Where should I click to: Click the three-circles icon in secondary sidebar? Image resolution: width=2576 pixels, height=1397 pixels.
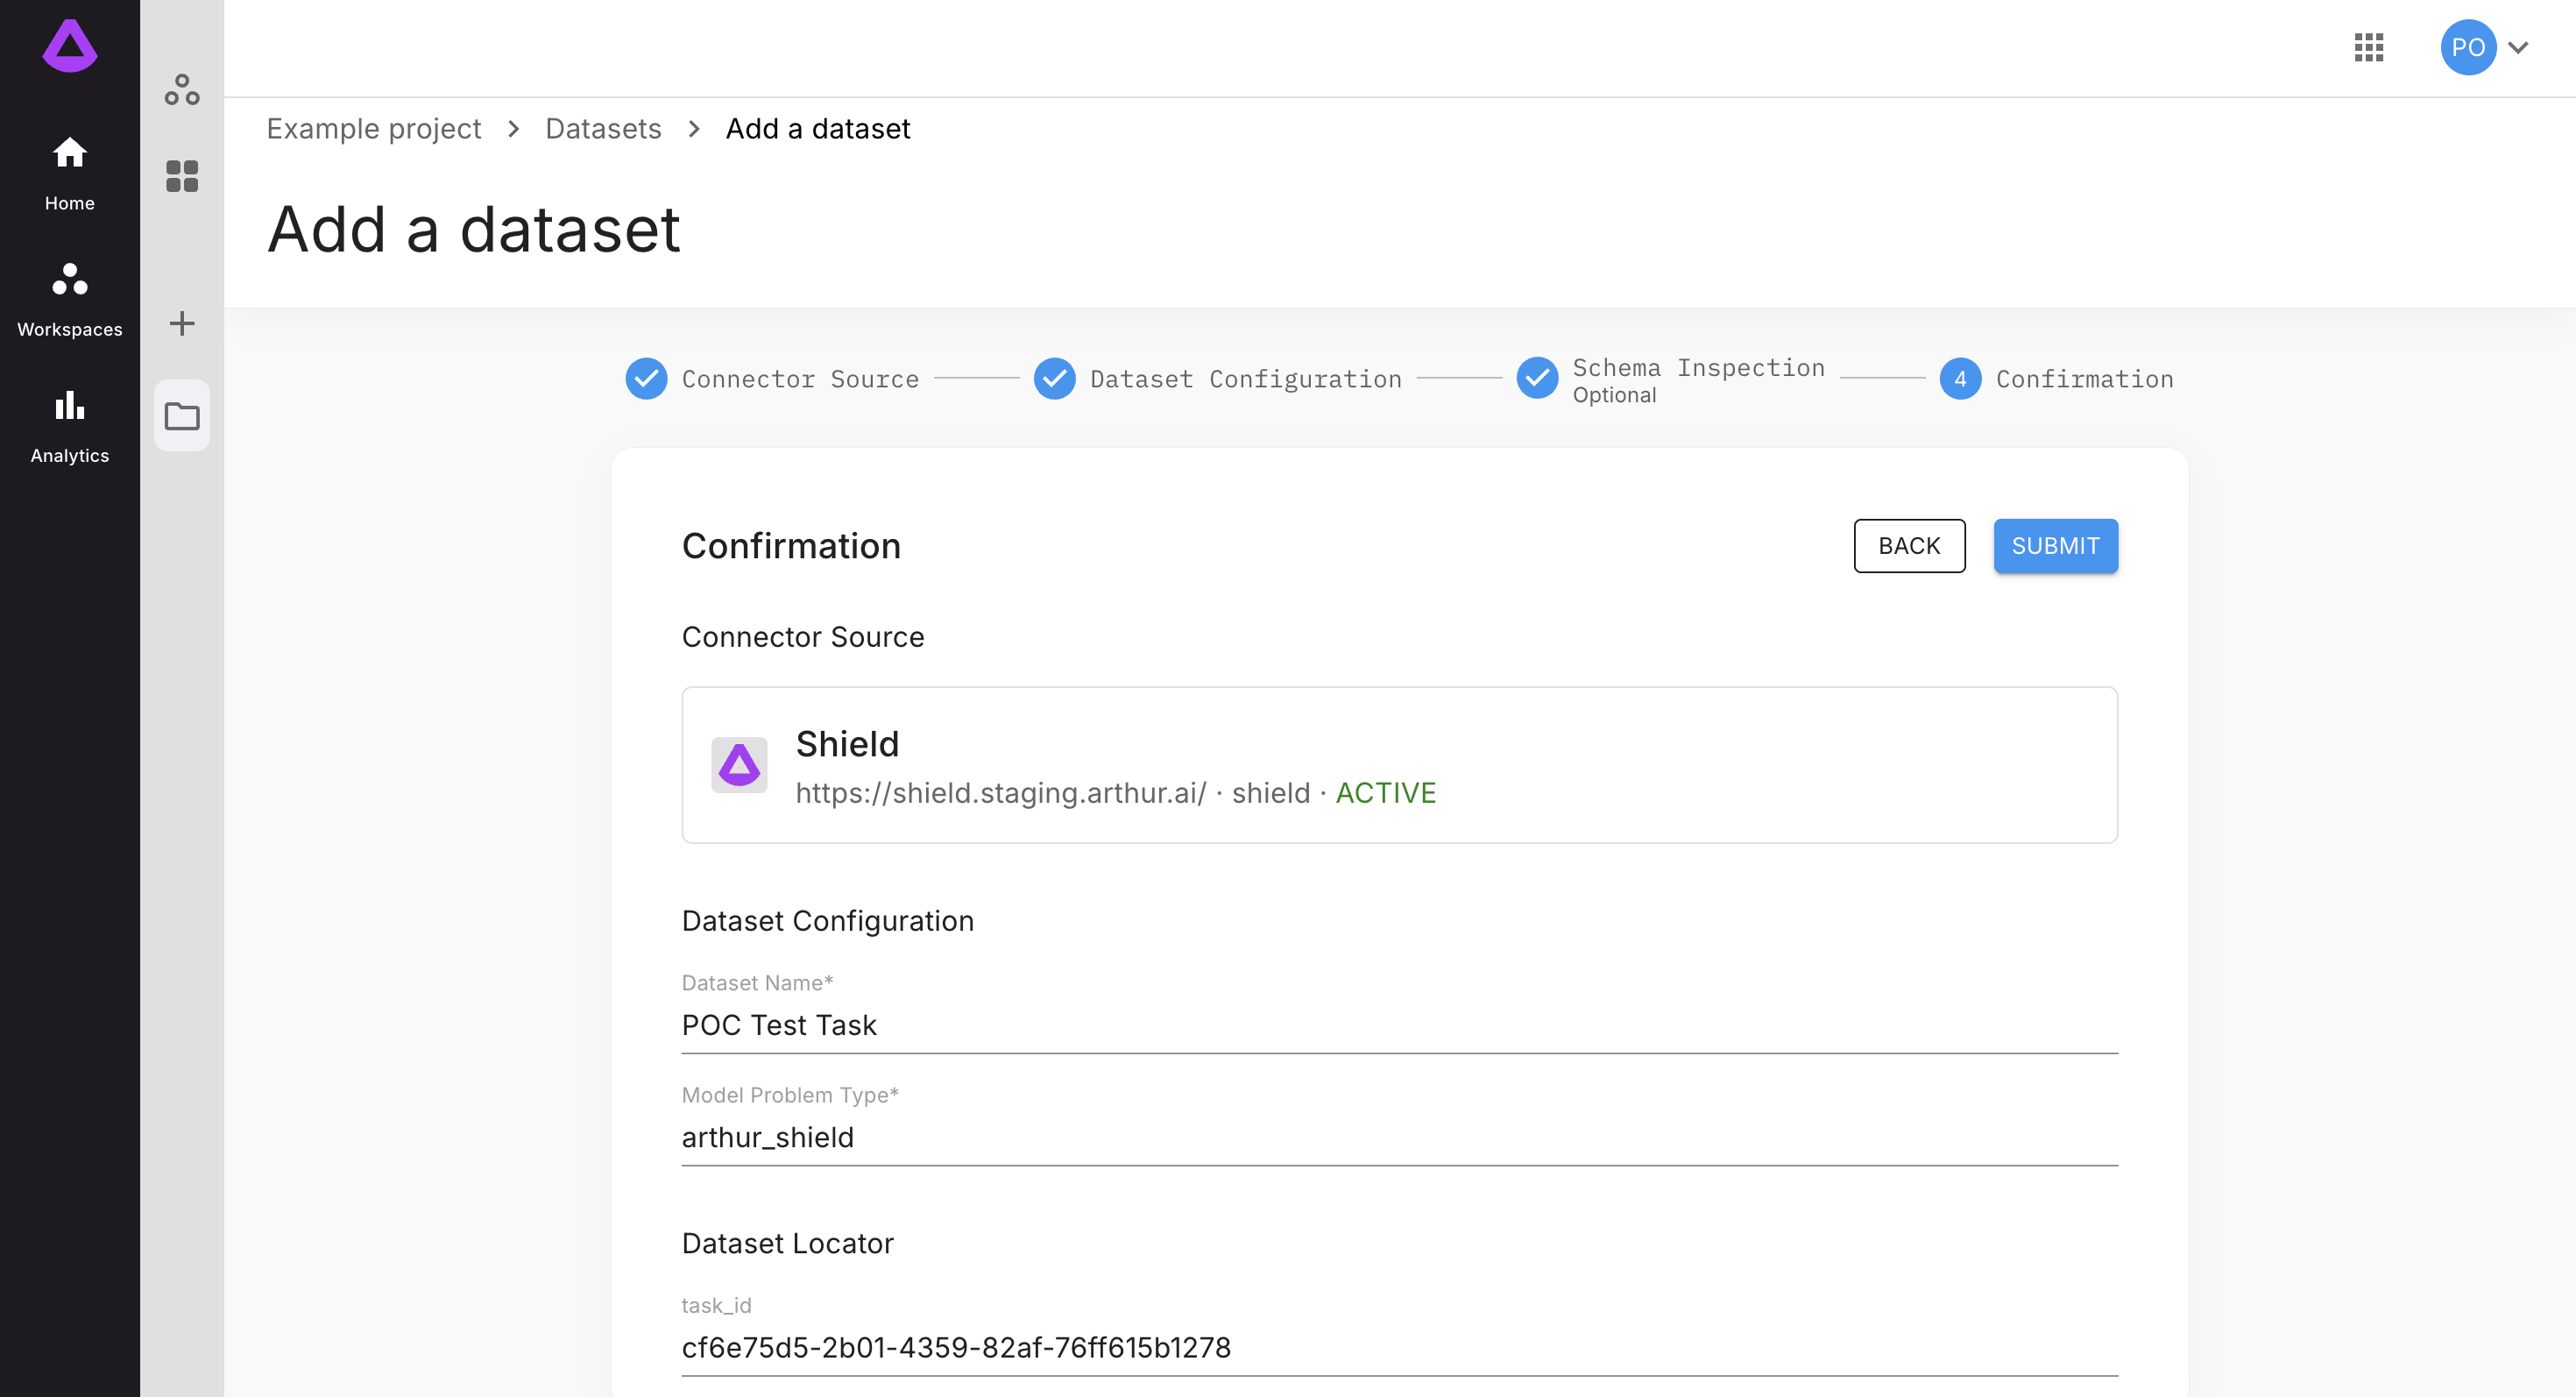pyautogui.click(x=182, y=90)
